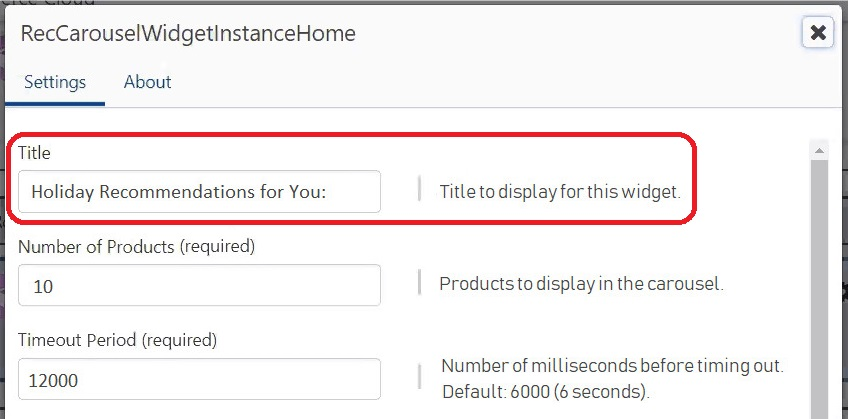This screenshot has height=419, width=848.
Task: Click the Timeout Period input box
Action: point(199,380)
